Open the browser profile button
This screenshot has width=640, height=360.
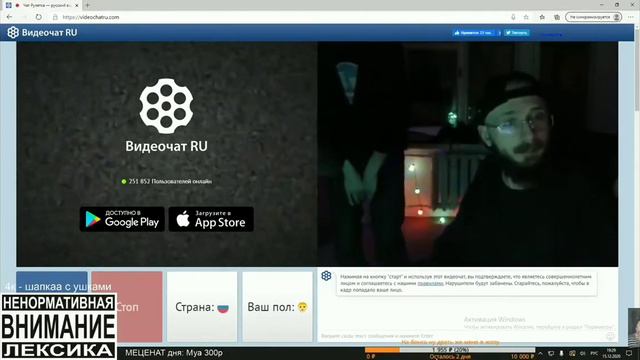pos(593,17)
